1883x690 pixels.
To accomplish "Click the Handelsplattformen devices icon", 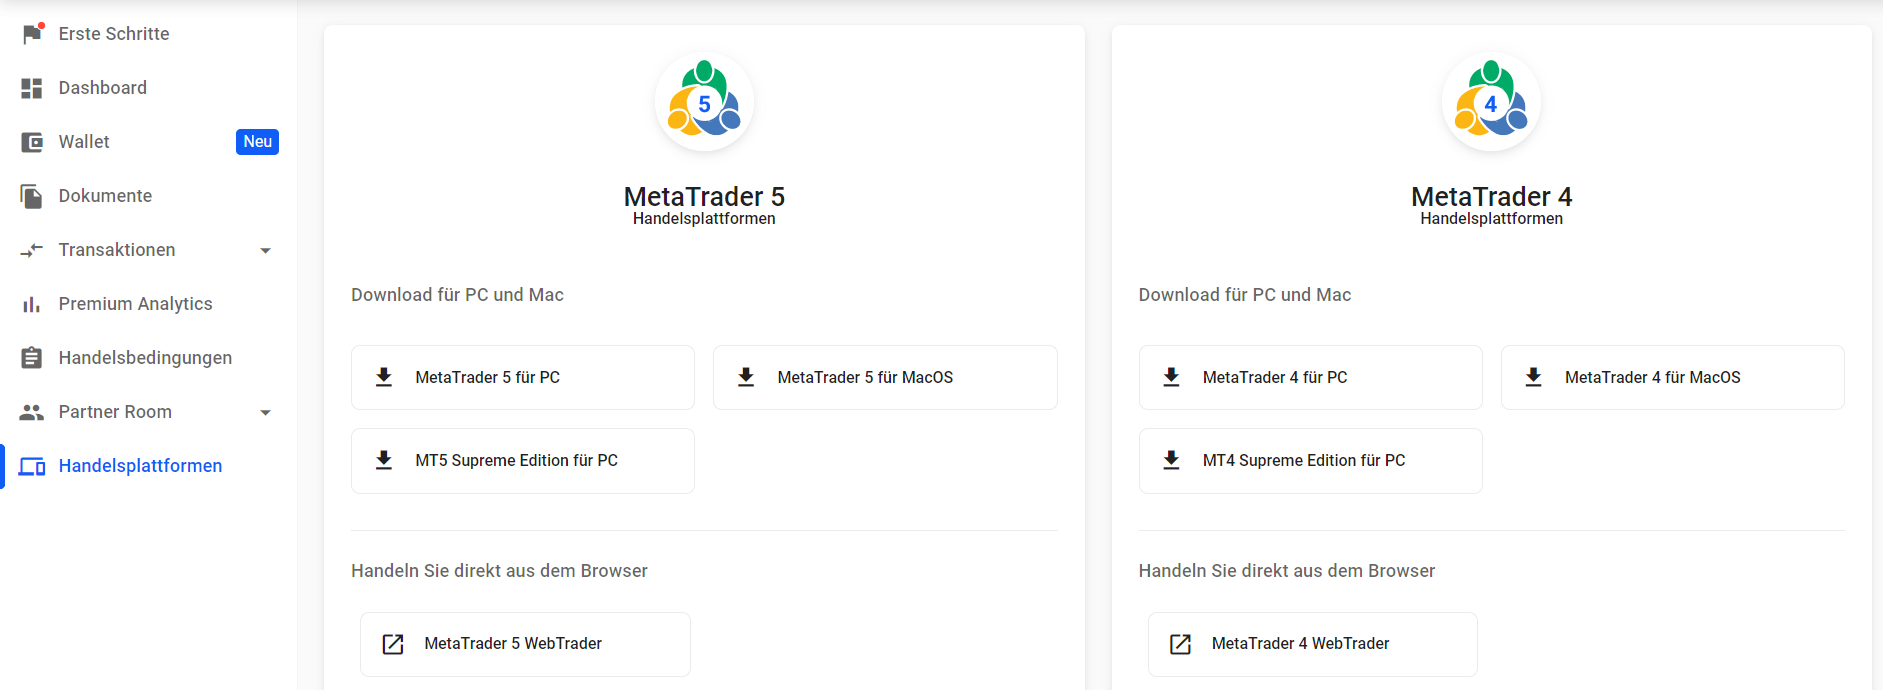I will [32, 466].
